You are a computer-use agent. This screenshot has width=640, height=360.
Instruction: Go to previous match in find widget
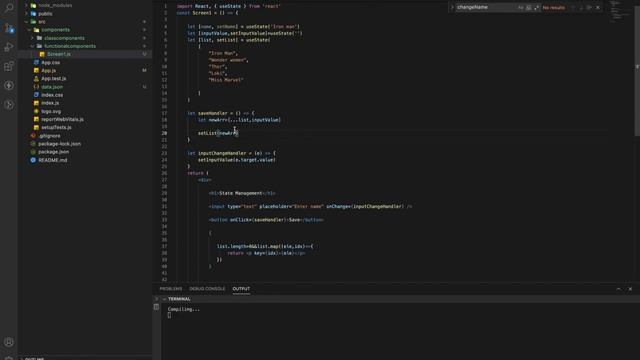(573, 7)
